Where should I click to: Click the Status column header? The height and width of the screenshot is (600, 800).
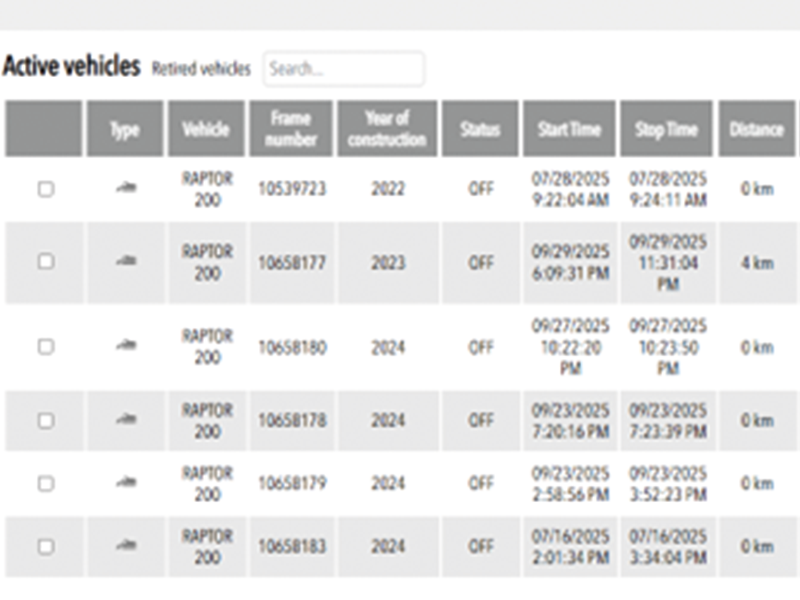(x=480, y=129)
